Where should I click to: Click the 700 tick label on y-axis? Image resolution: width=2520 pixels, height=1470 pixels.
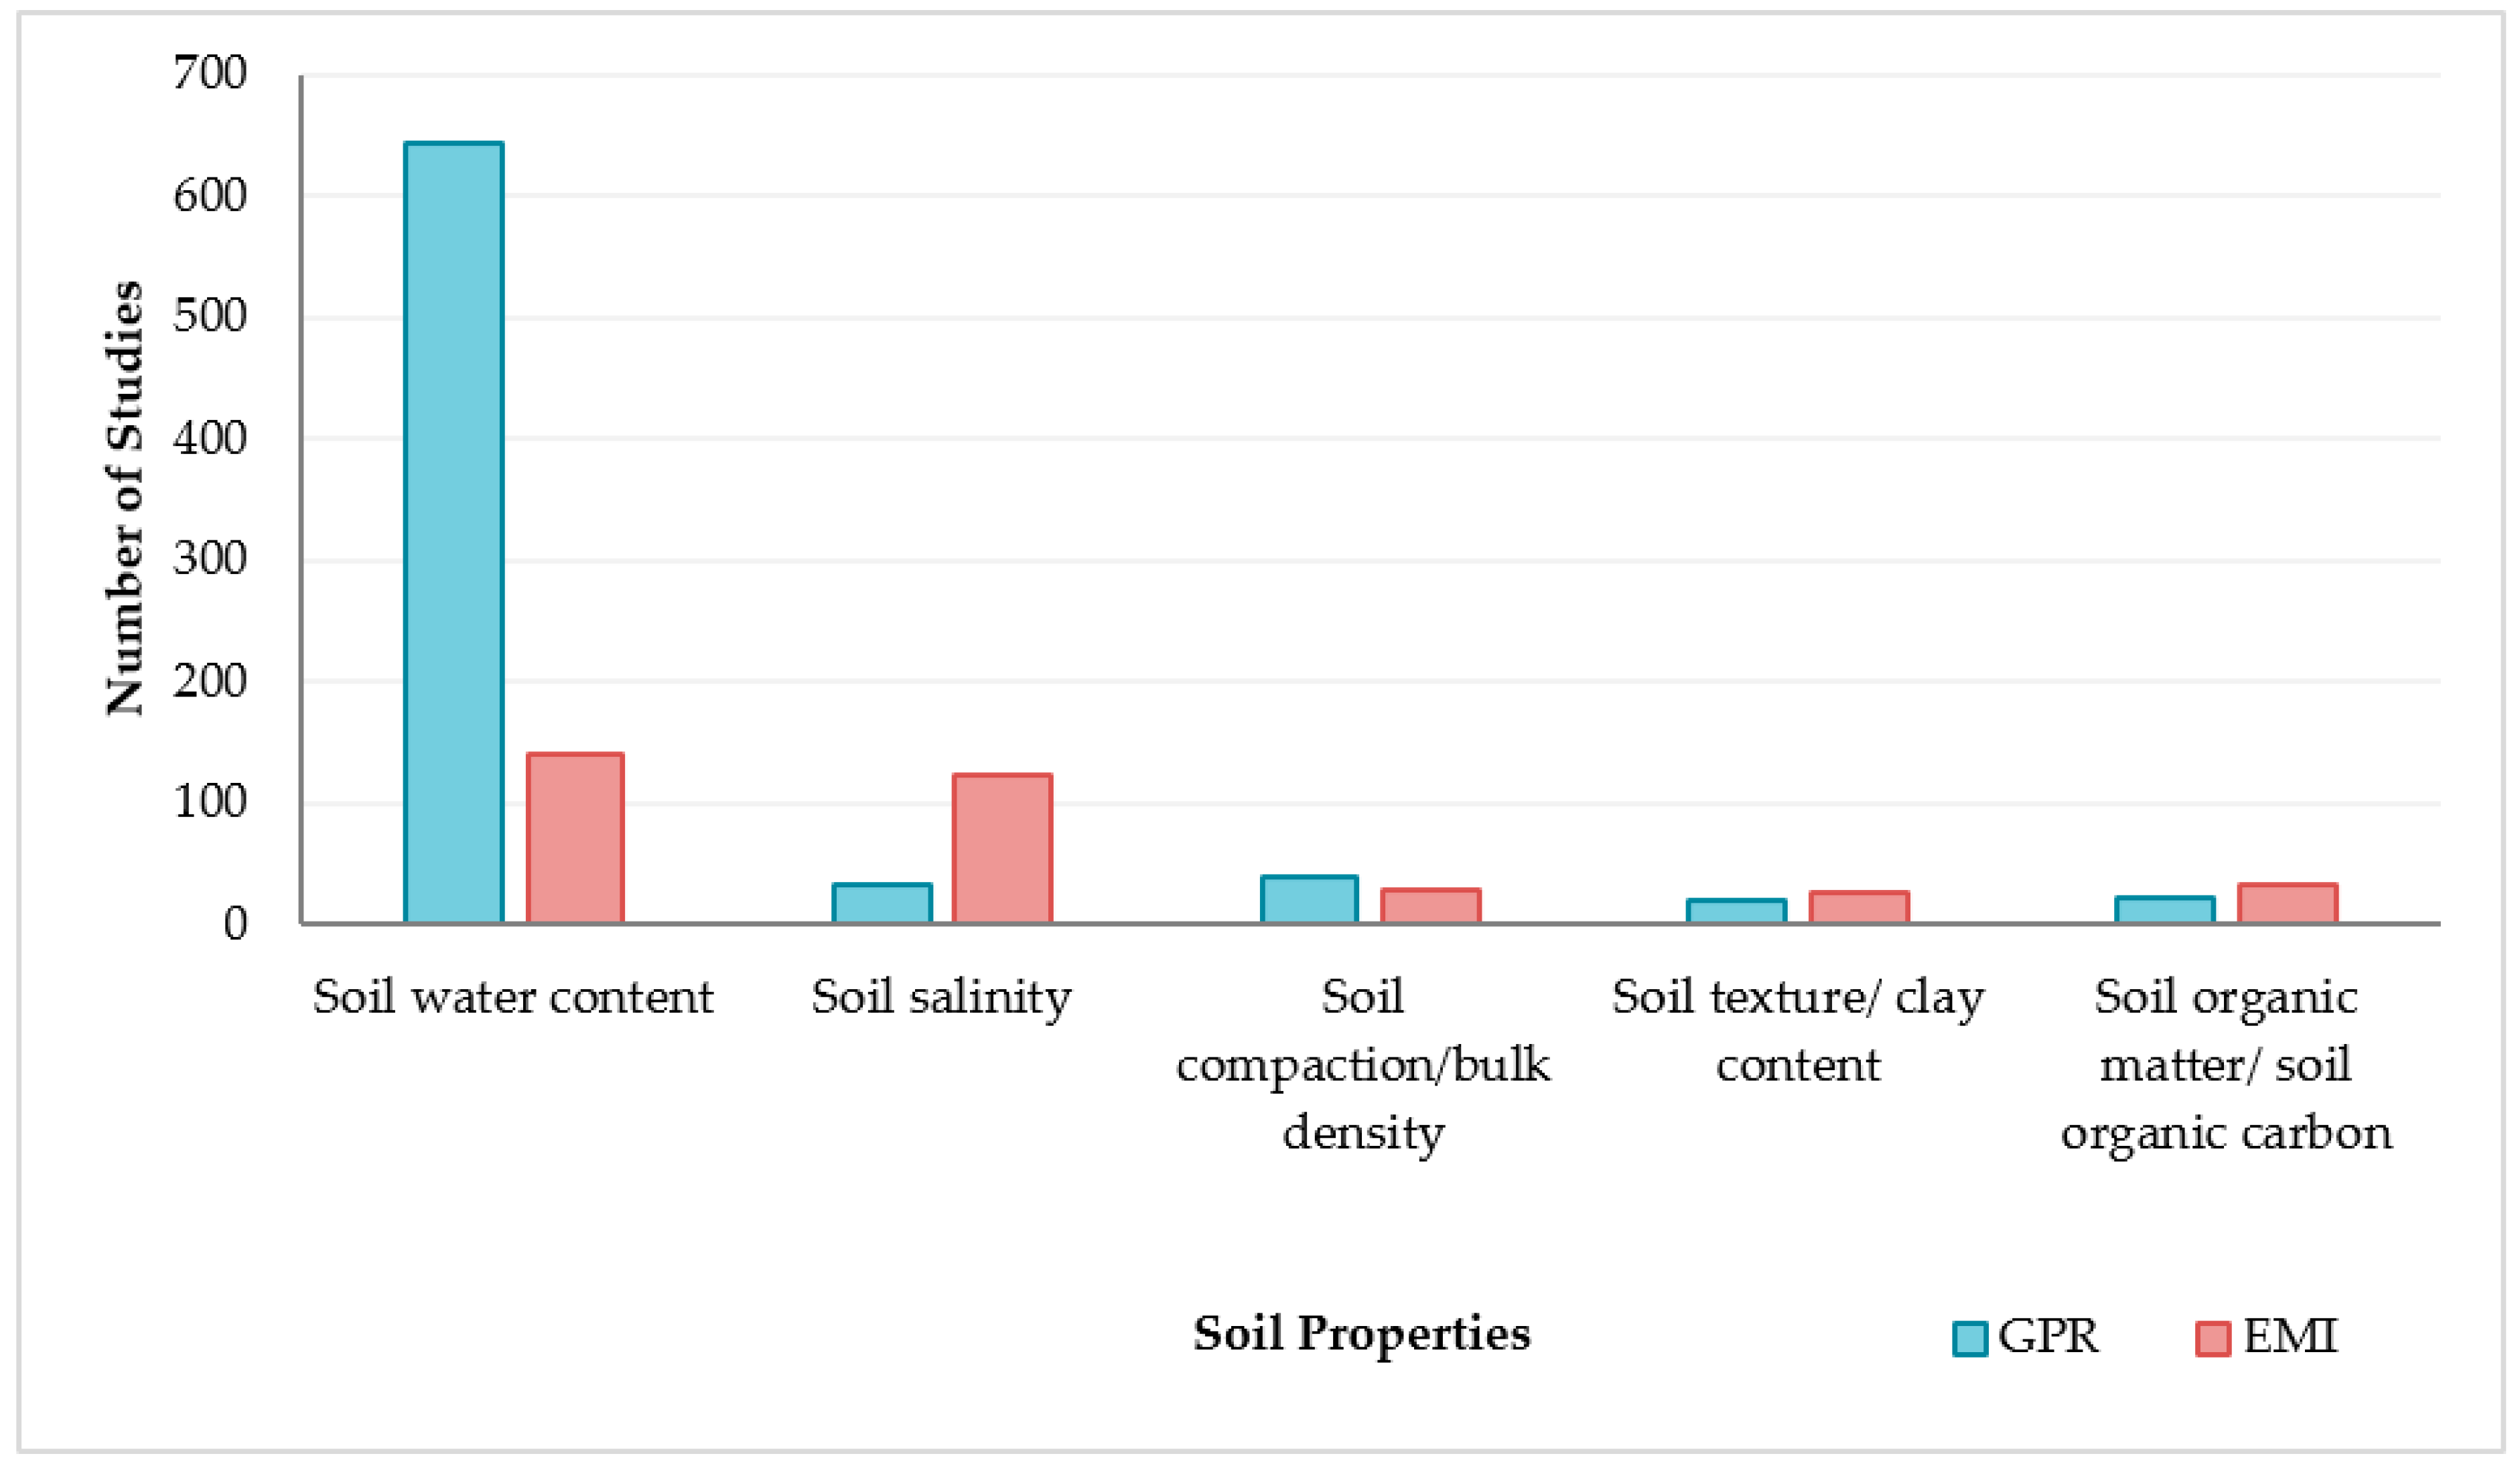210,73
